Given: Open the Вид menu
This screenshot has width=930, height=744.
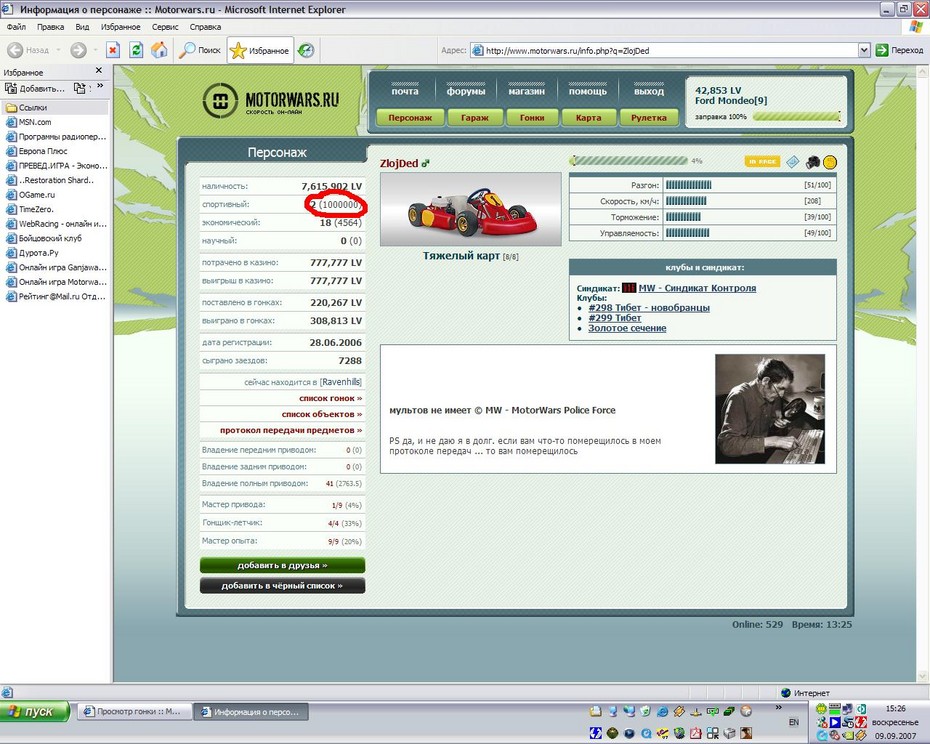Looking at the screenshot, I should point(82,27).
